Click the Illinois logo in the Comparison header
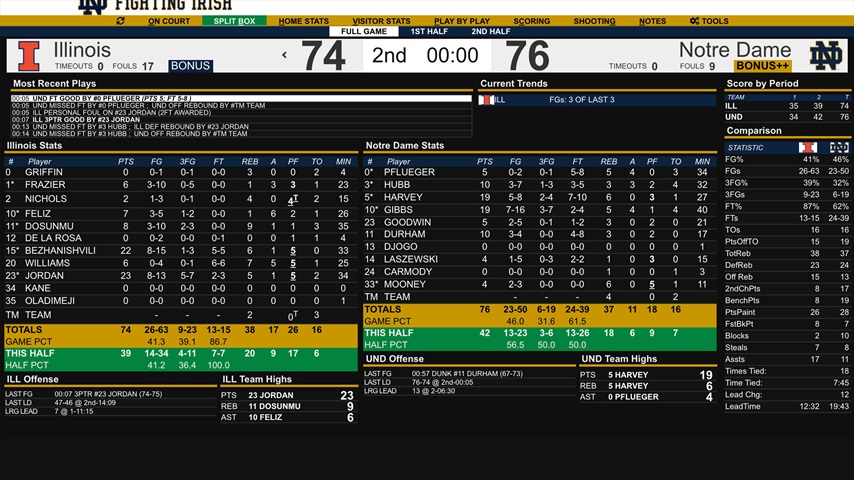Image resolution: width=854 pixels, height=480 pixels. [807, 147]
